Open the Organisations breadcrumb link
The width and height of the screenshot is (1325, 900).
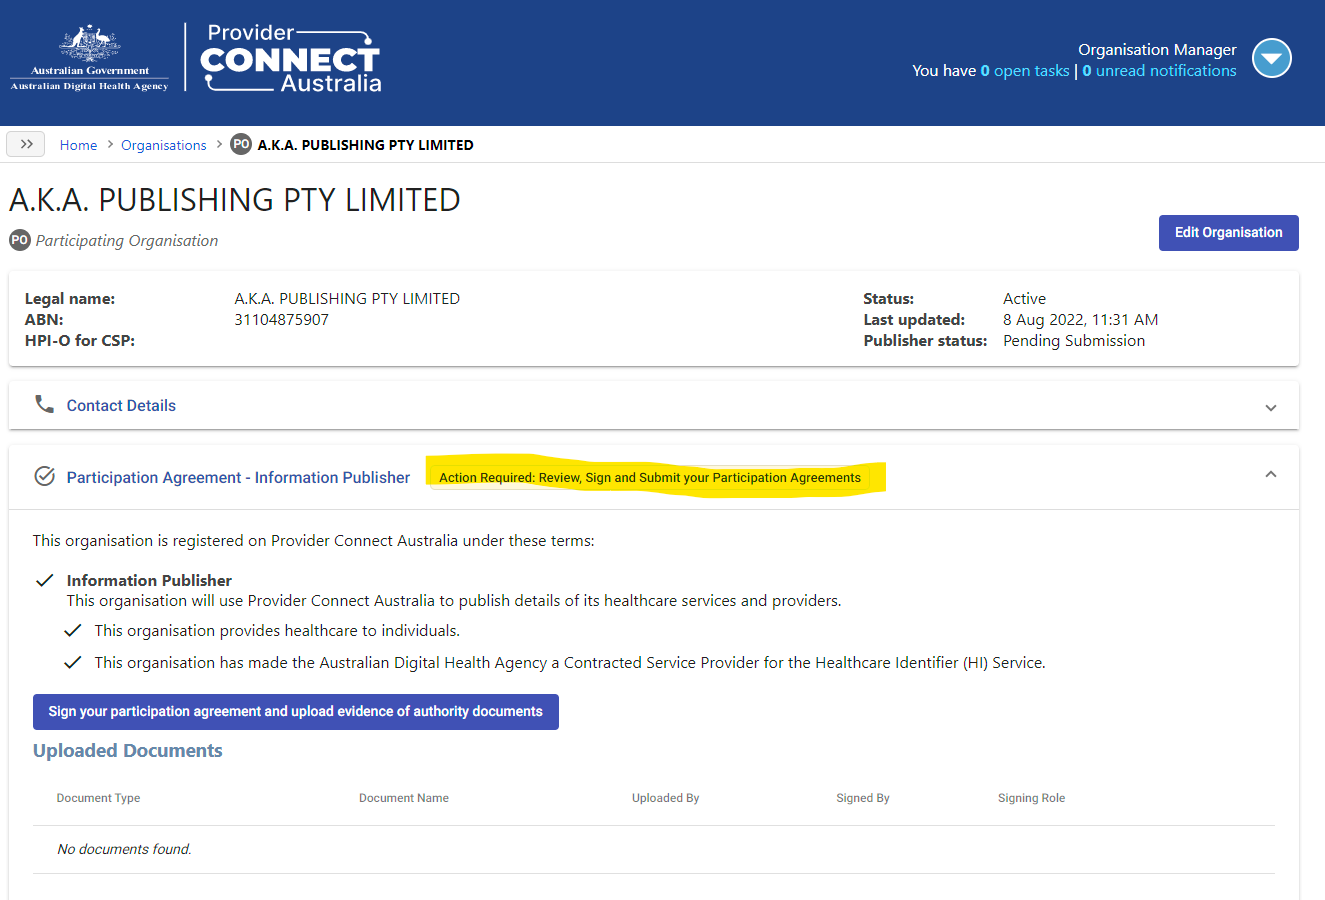coord(164,145)
